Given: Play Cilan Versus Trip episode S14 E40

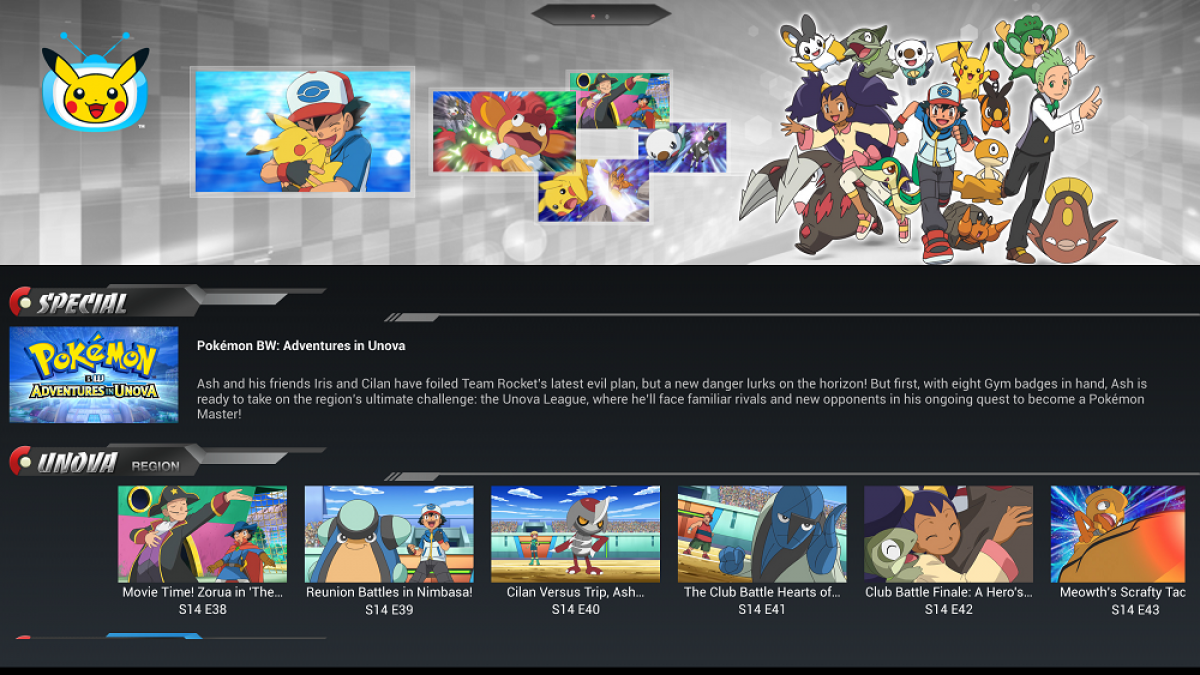Looking at the screenshot, I should pos(575,534).
